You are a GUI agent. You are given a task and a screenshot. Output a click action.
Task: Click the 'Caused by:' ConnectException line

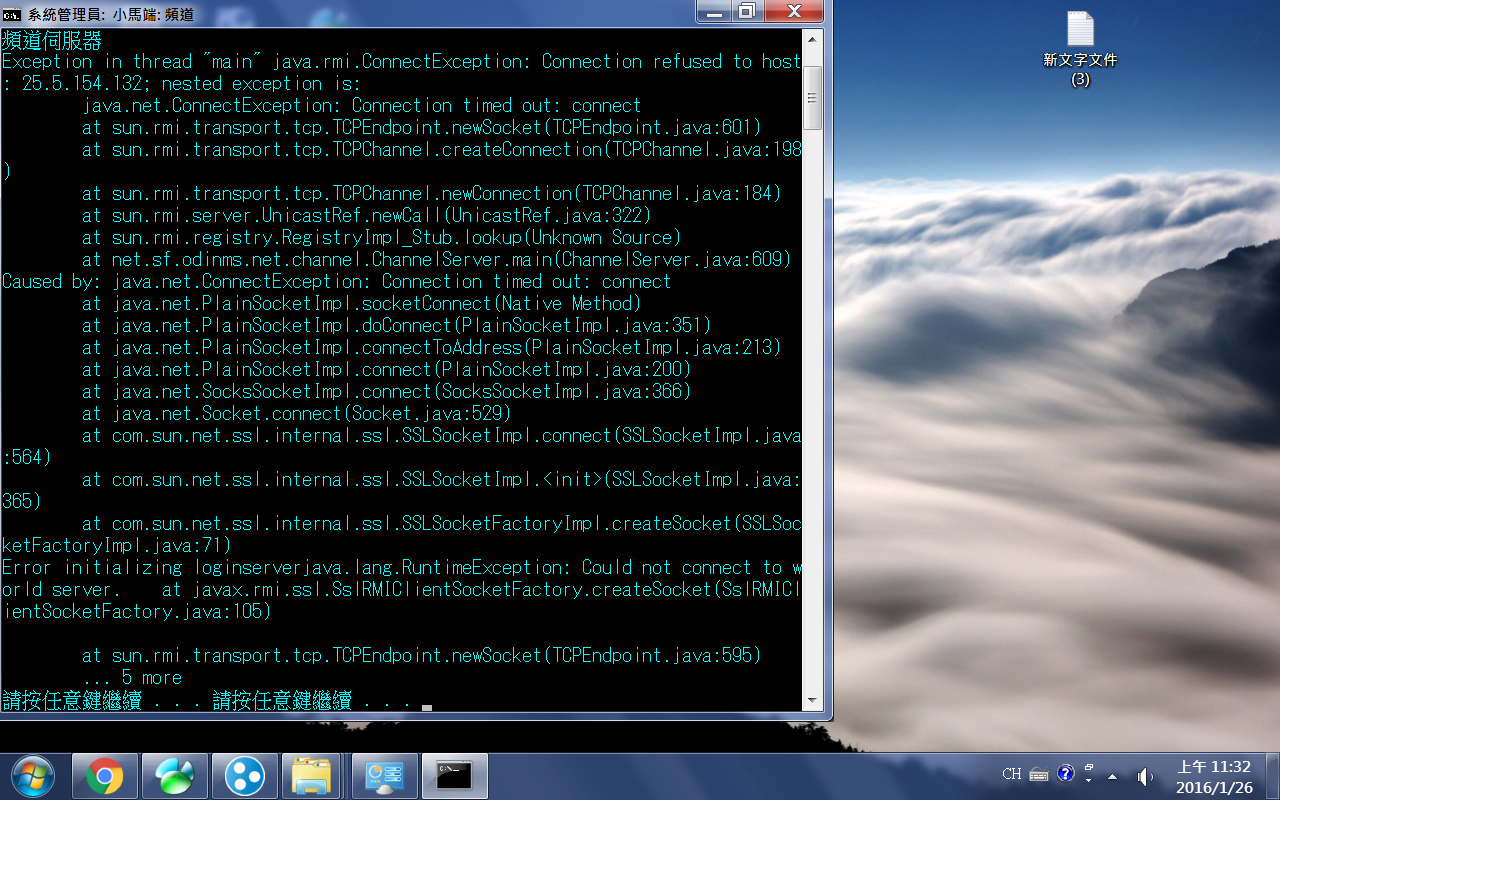337,282
